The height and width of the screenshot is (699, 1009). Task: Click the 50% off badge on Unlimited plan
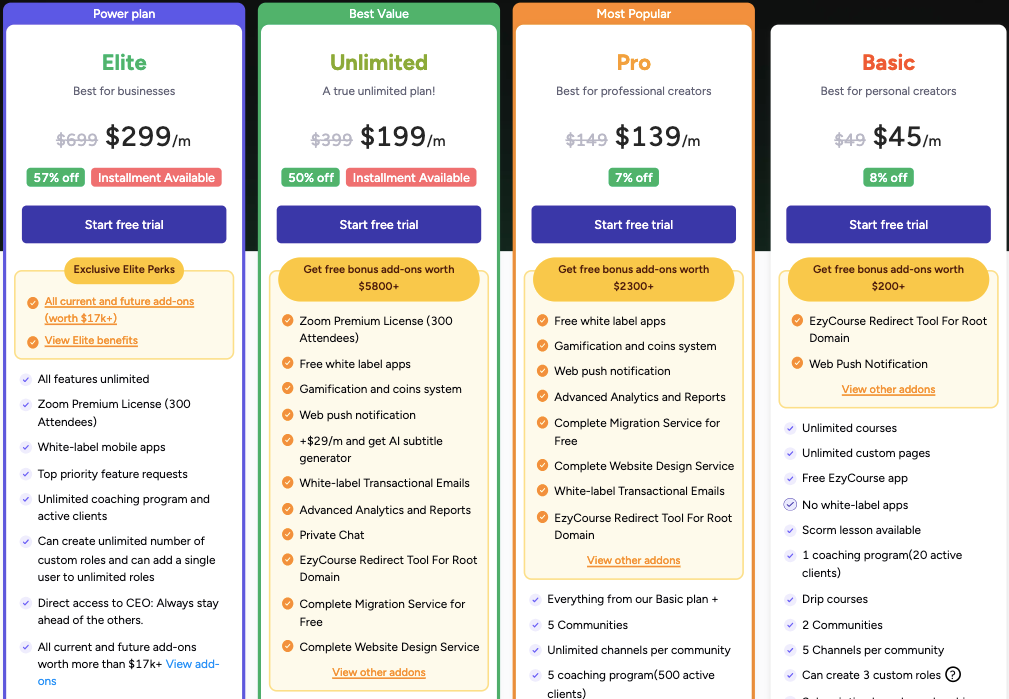click(311, 178)
